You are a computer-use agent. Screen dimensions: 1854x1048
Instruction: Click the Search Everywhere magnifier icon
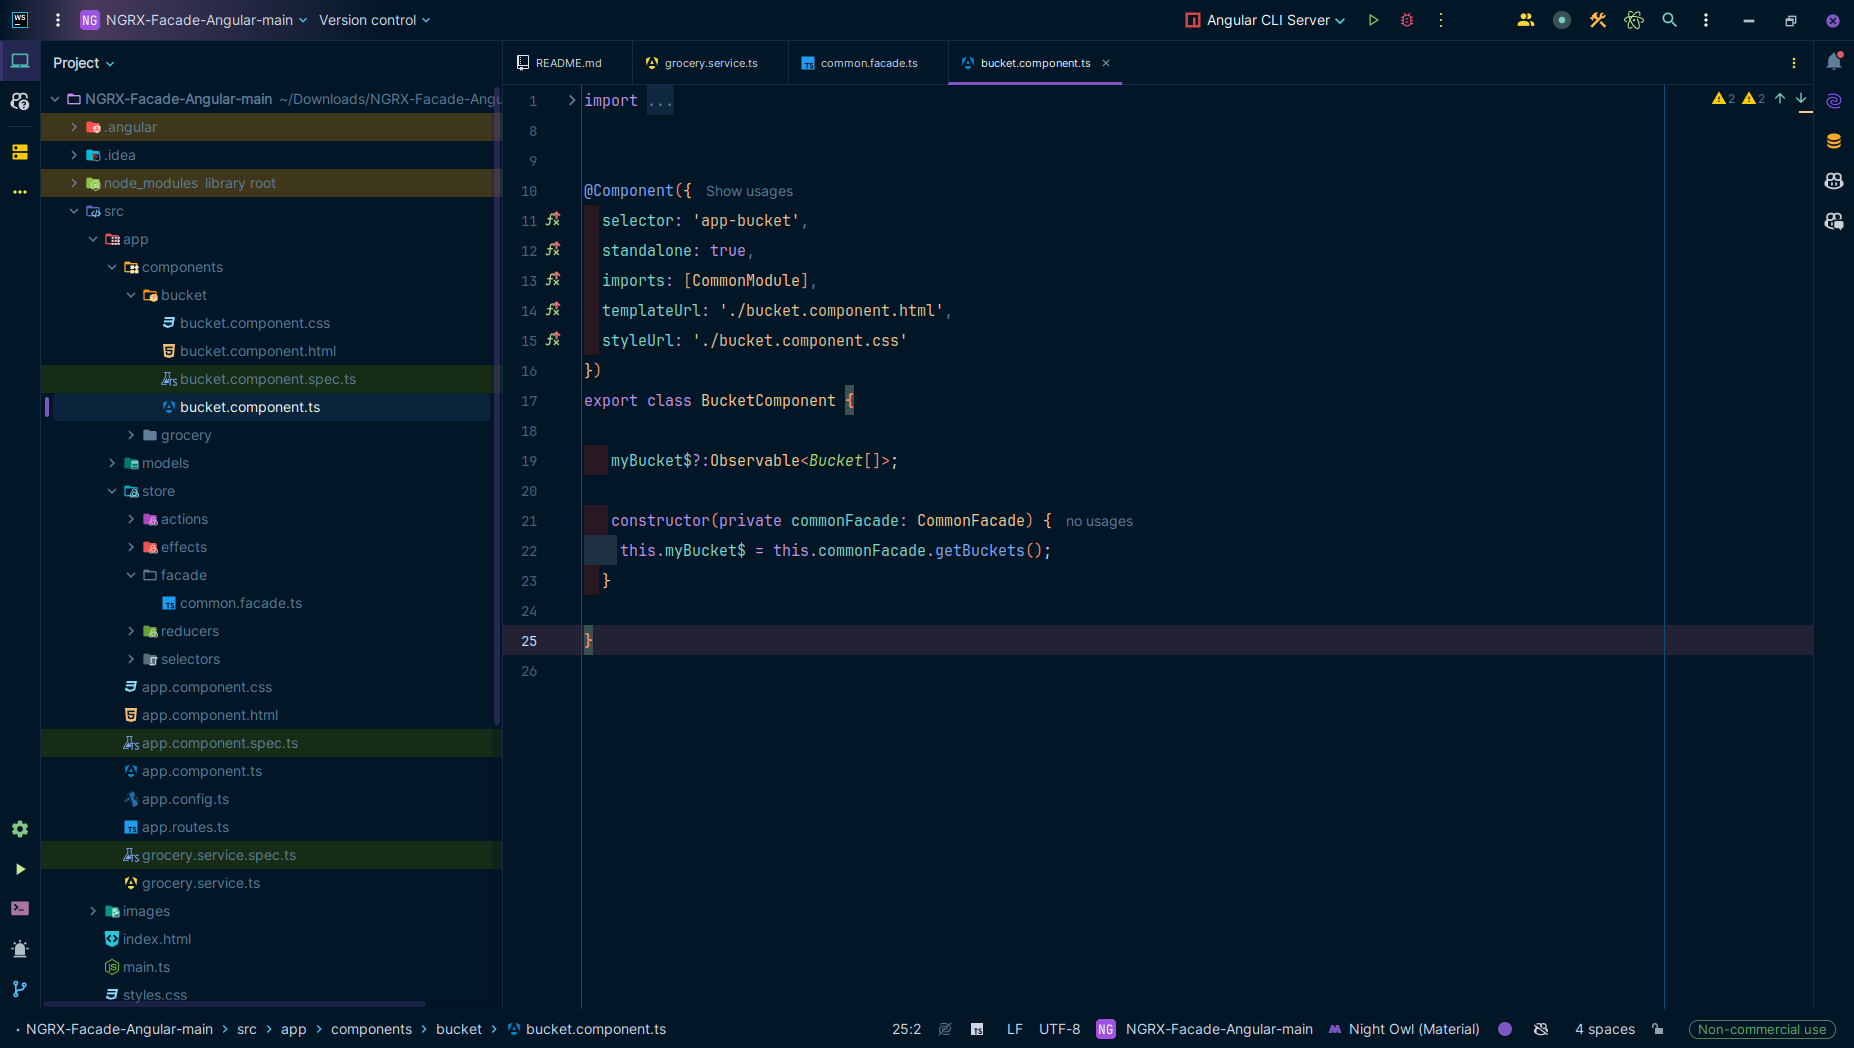click(1670, 20)
